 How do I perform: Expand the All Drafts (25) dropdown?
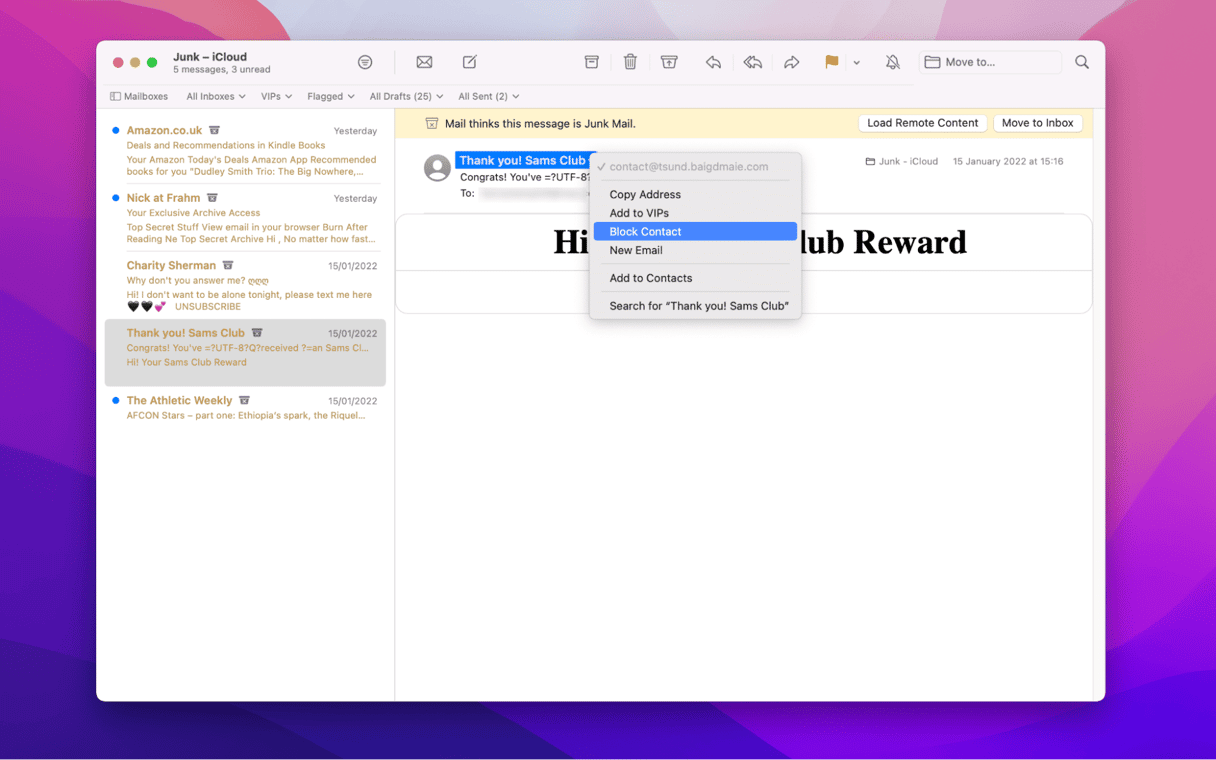(x=406, y=96)
